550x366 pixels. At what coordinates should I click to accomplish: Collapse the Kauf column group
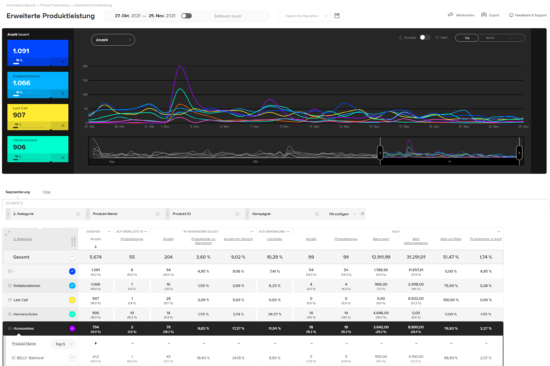point(499,232)
